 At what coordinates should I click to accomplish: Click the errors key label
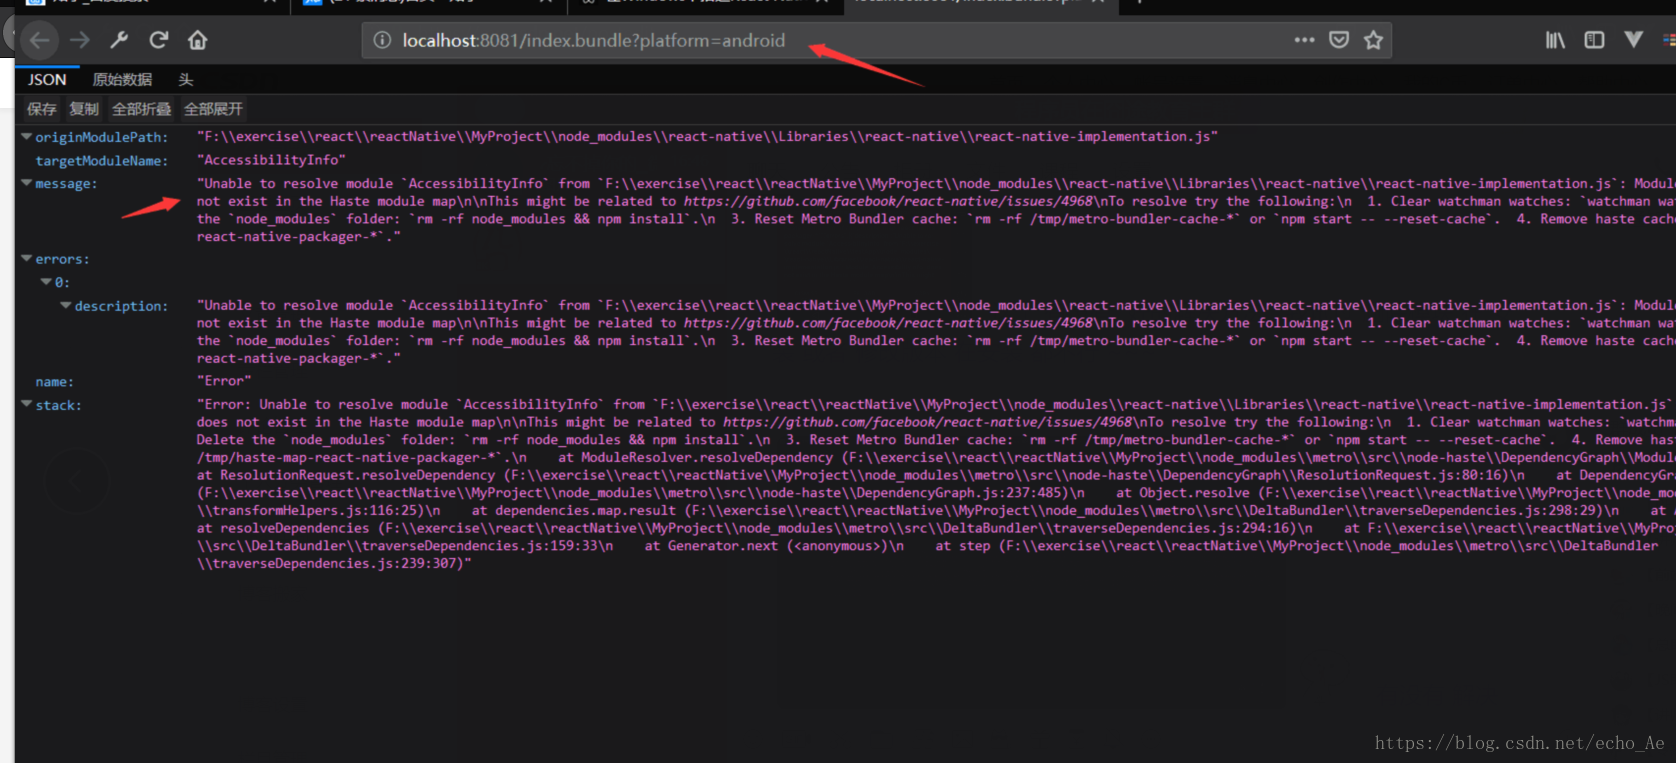(x=62, y=259)
